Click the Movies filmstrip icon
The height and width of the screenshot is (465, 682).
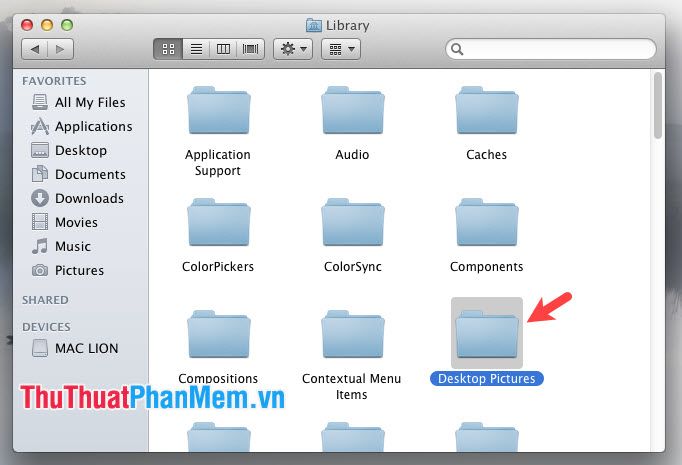pyautogui.click(x=40, y=222)
